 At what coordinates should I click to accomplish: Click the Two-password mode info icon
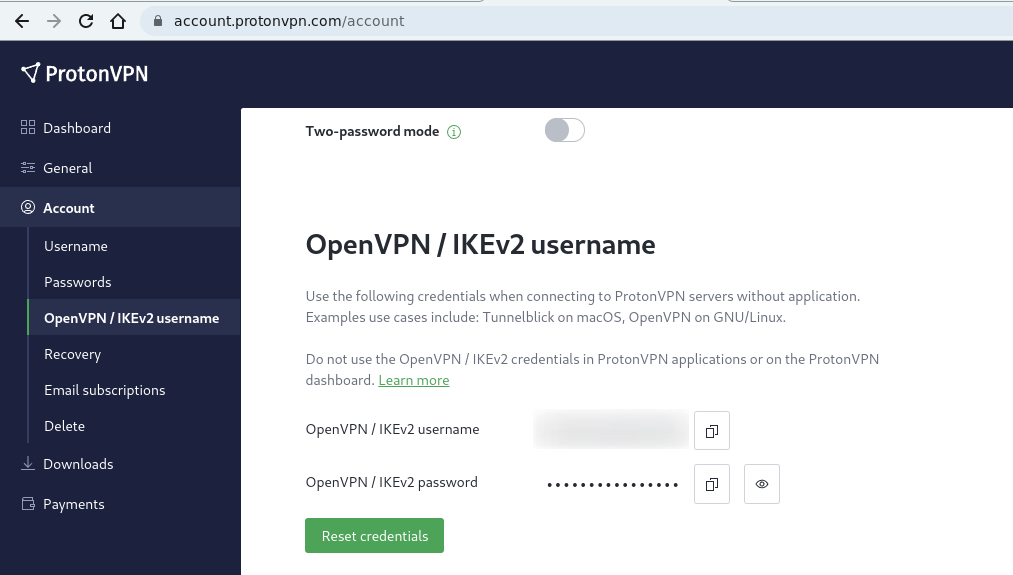tap(454, 132)
